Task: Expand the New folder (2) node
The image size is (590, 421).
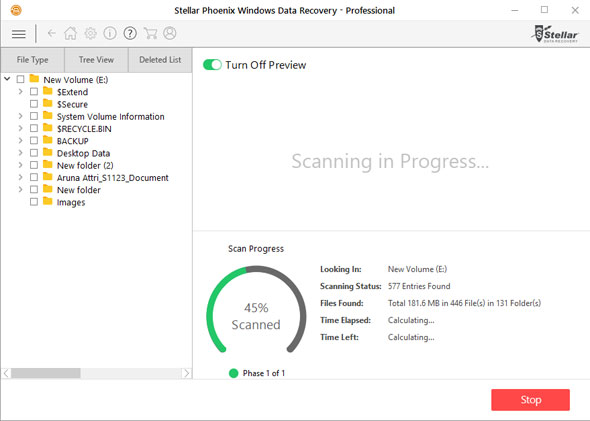Action: tap(20, 165)
